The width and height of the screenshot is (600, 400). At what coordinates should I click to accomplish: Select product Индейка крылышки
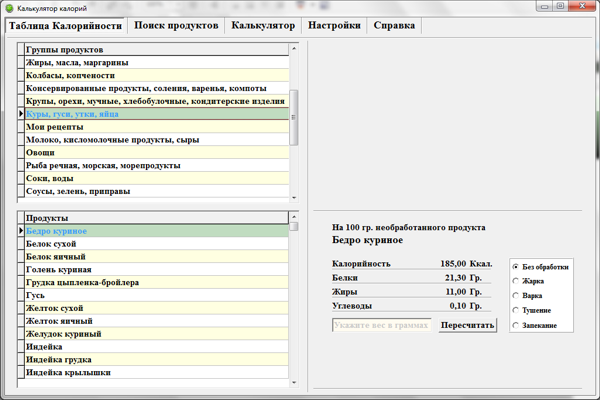(157, 372)
